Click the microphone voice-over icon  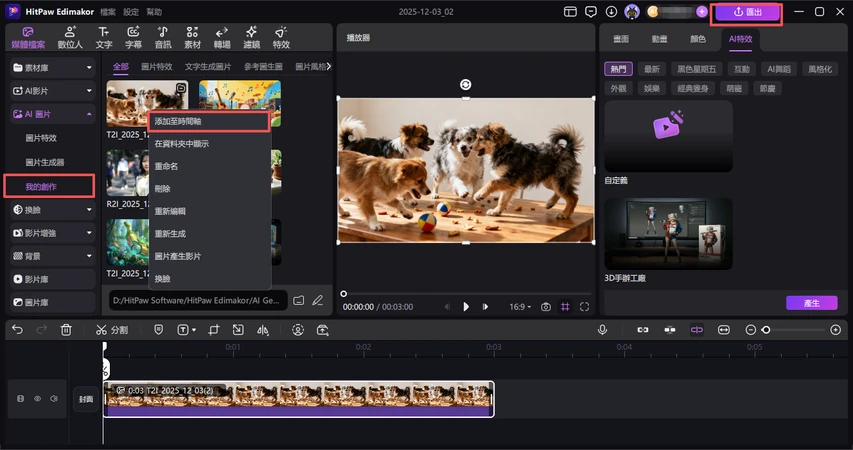coord(602,329)
